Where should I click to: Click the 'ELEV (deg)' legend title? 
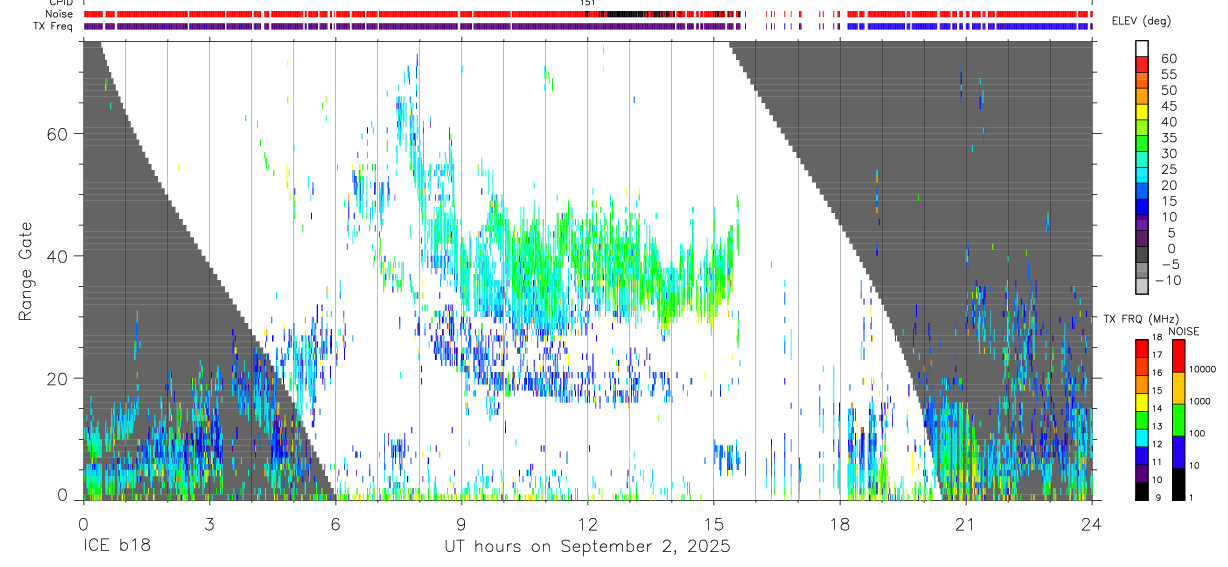pyautogui.click(x=1141, y=21)
